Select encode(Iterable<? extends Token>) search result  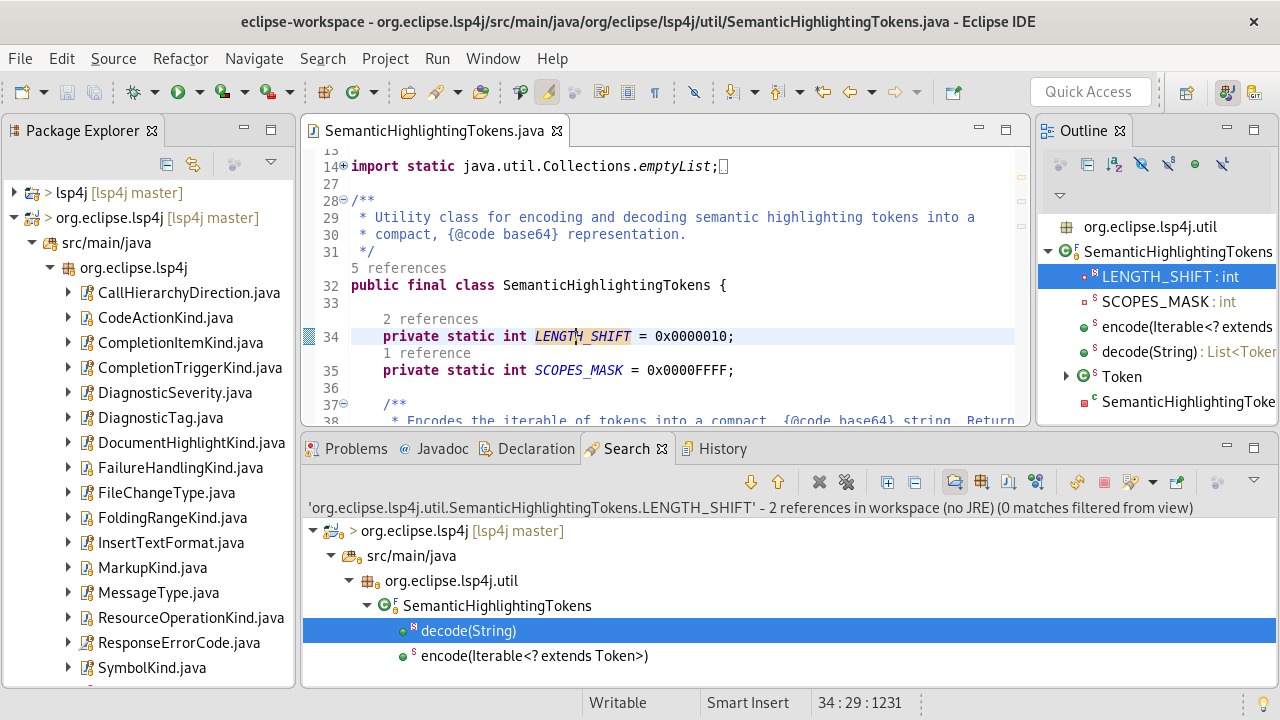click(534, 656)
